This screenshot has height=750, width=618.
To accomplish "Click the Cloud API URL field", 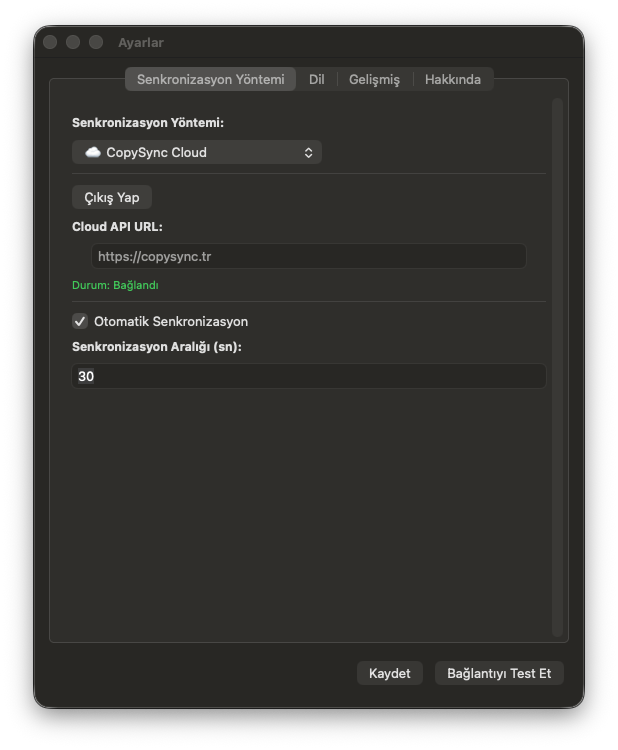I will tap(309, 256).
